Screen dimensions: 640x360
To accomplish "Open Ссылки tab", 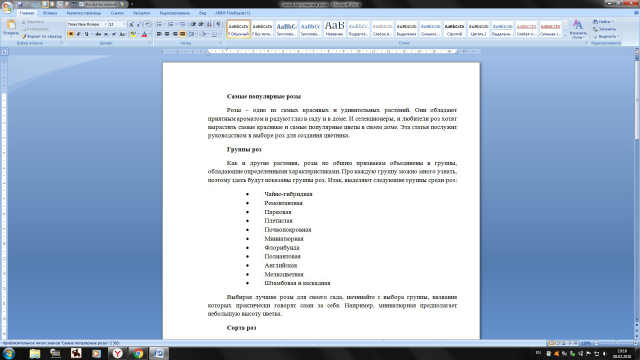I will [x=118, y=13].
